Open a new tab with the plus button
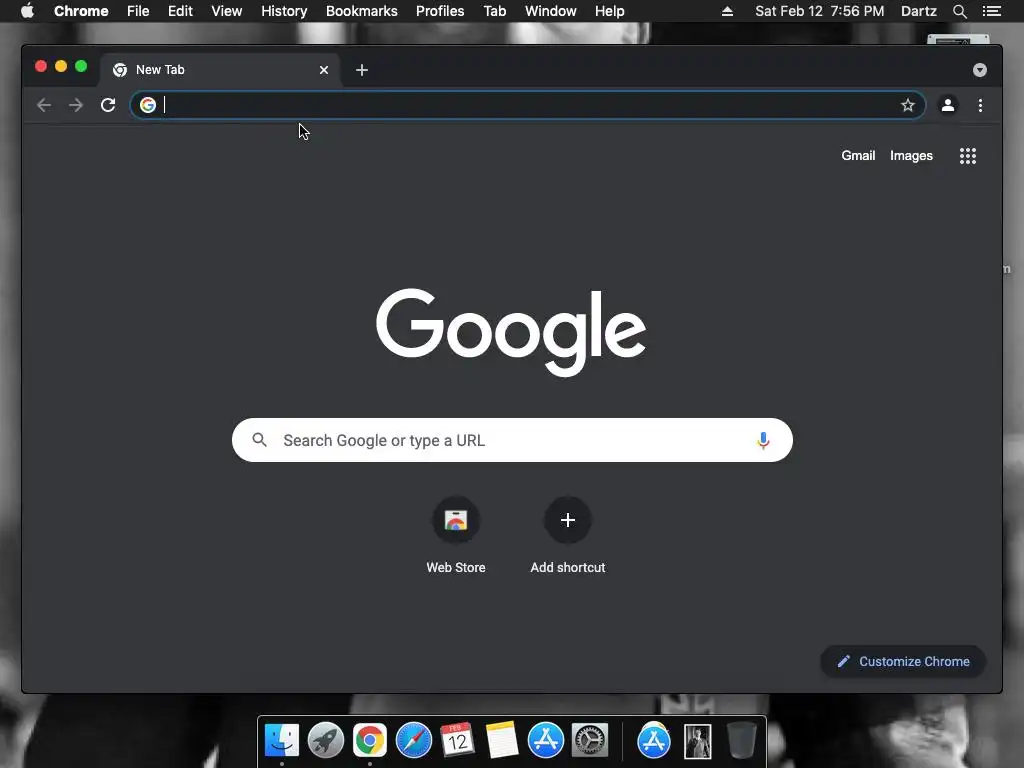 [x=362, y=70]
